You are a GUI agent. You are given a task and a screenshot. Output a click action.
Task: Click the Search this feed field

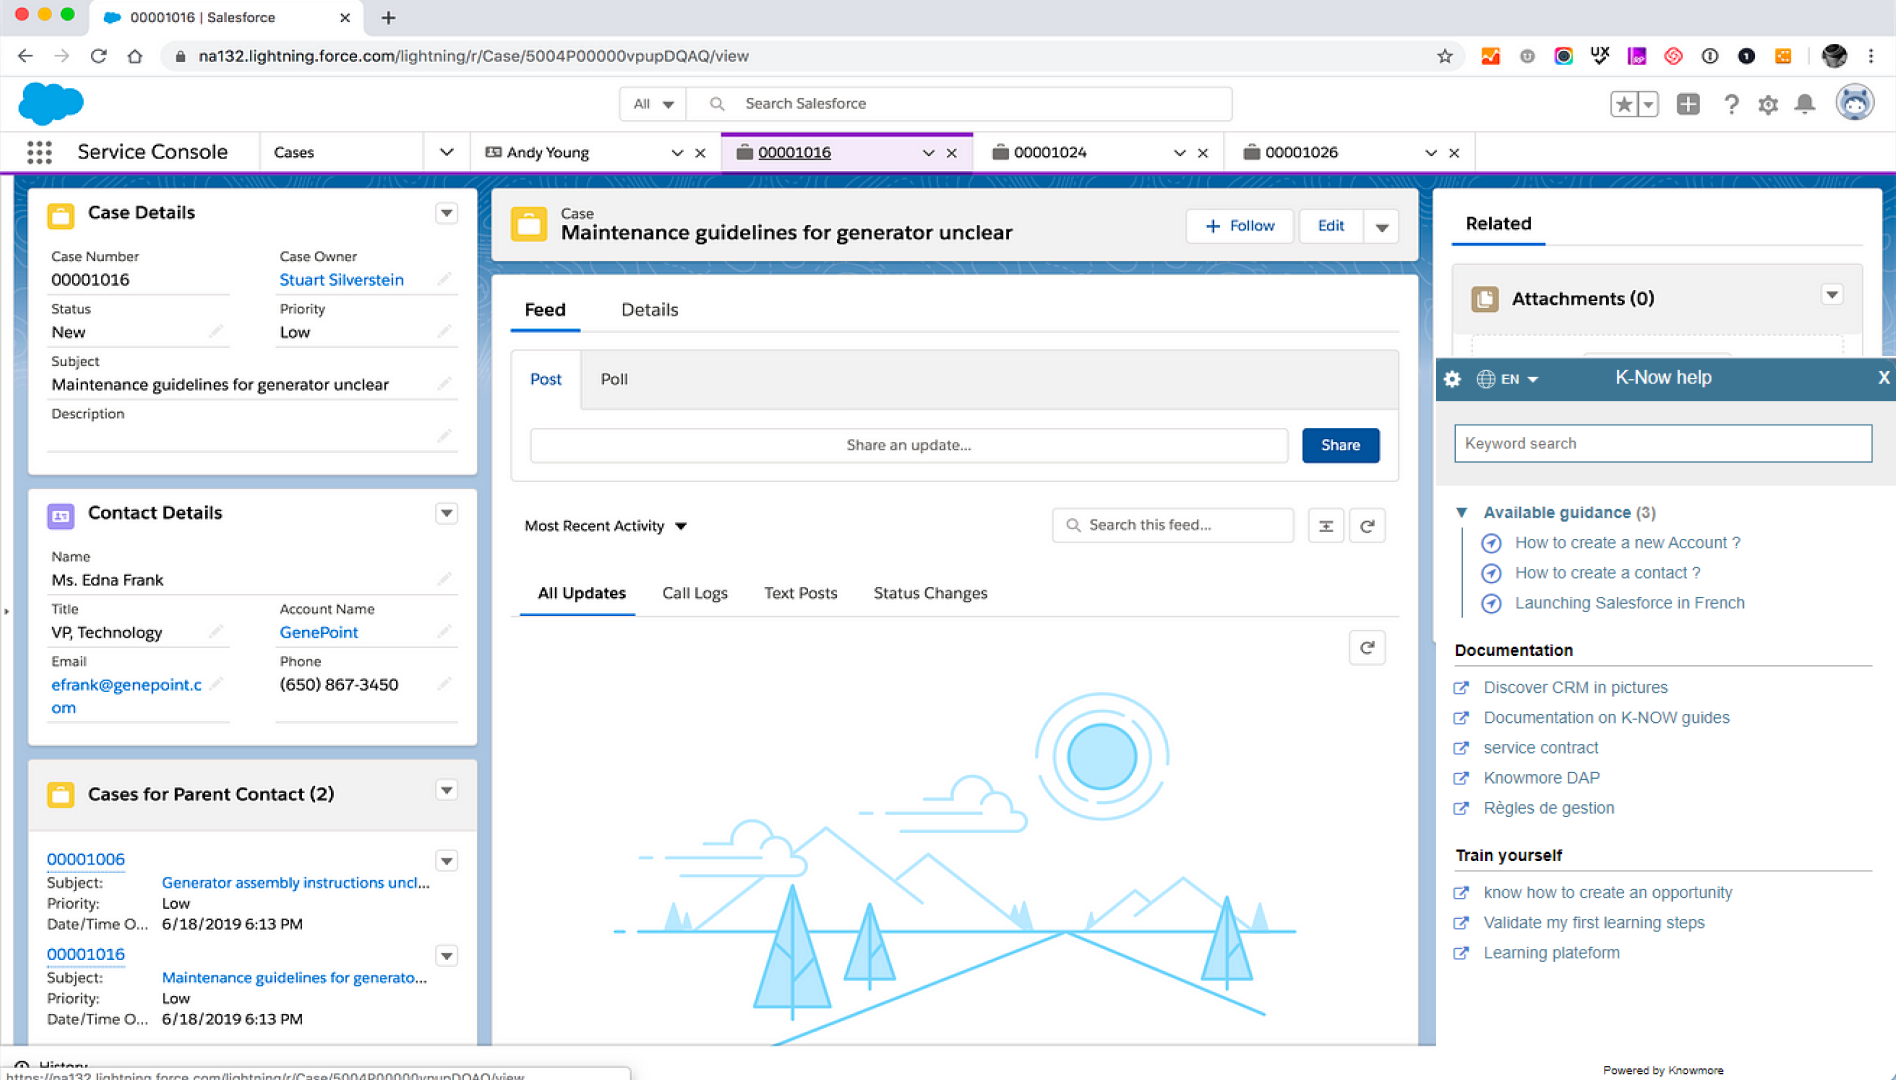1172,525
